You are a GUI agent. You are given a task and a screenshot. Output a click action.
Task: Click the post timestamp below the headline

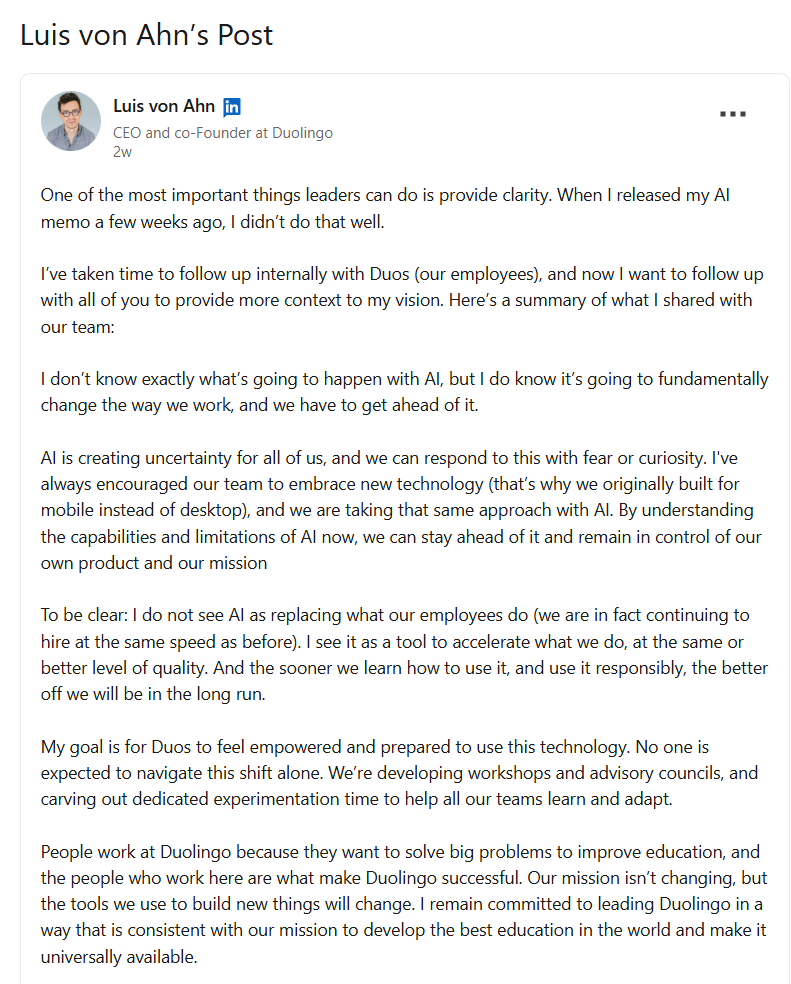(x=120, y=152)
